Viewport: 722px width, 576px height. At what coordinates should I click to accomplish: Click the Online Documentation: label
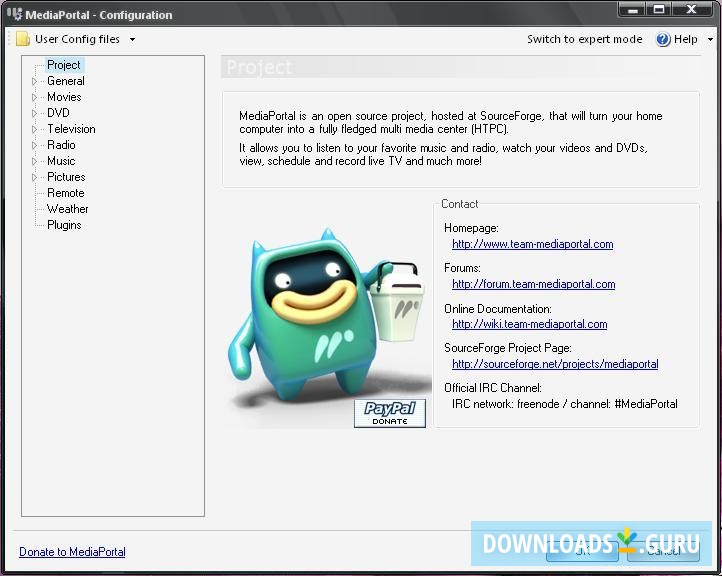tap(498, 308)
